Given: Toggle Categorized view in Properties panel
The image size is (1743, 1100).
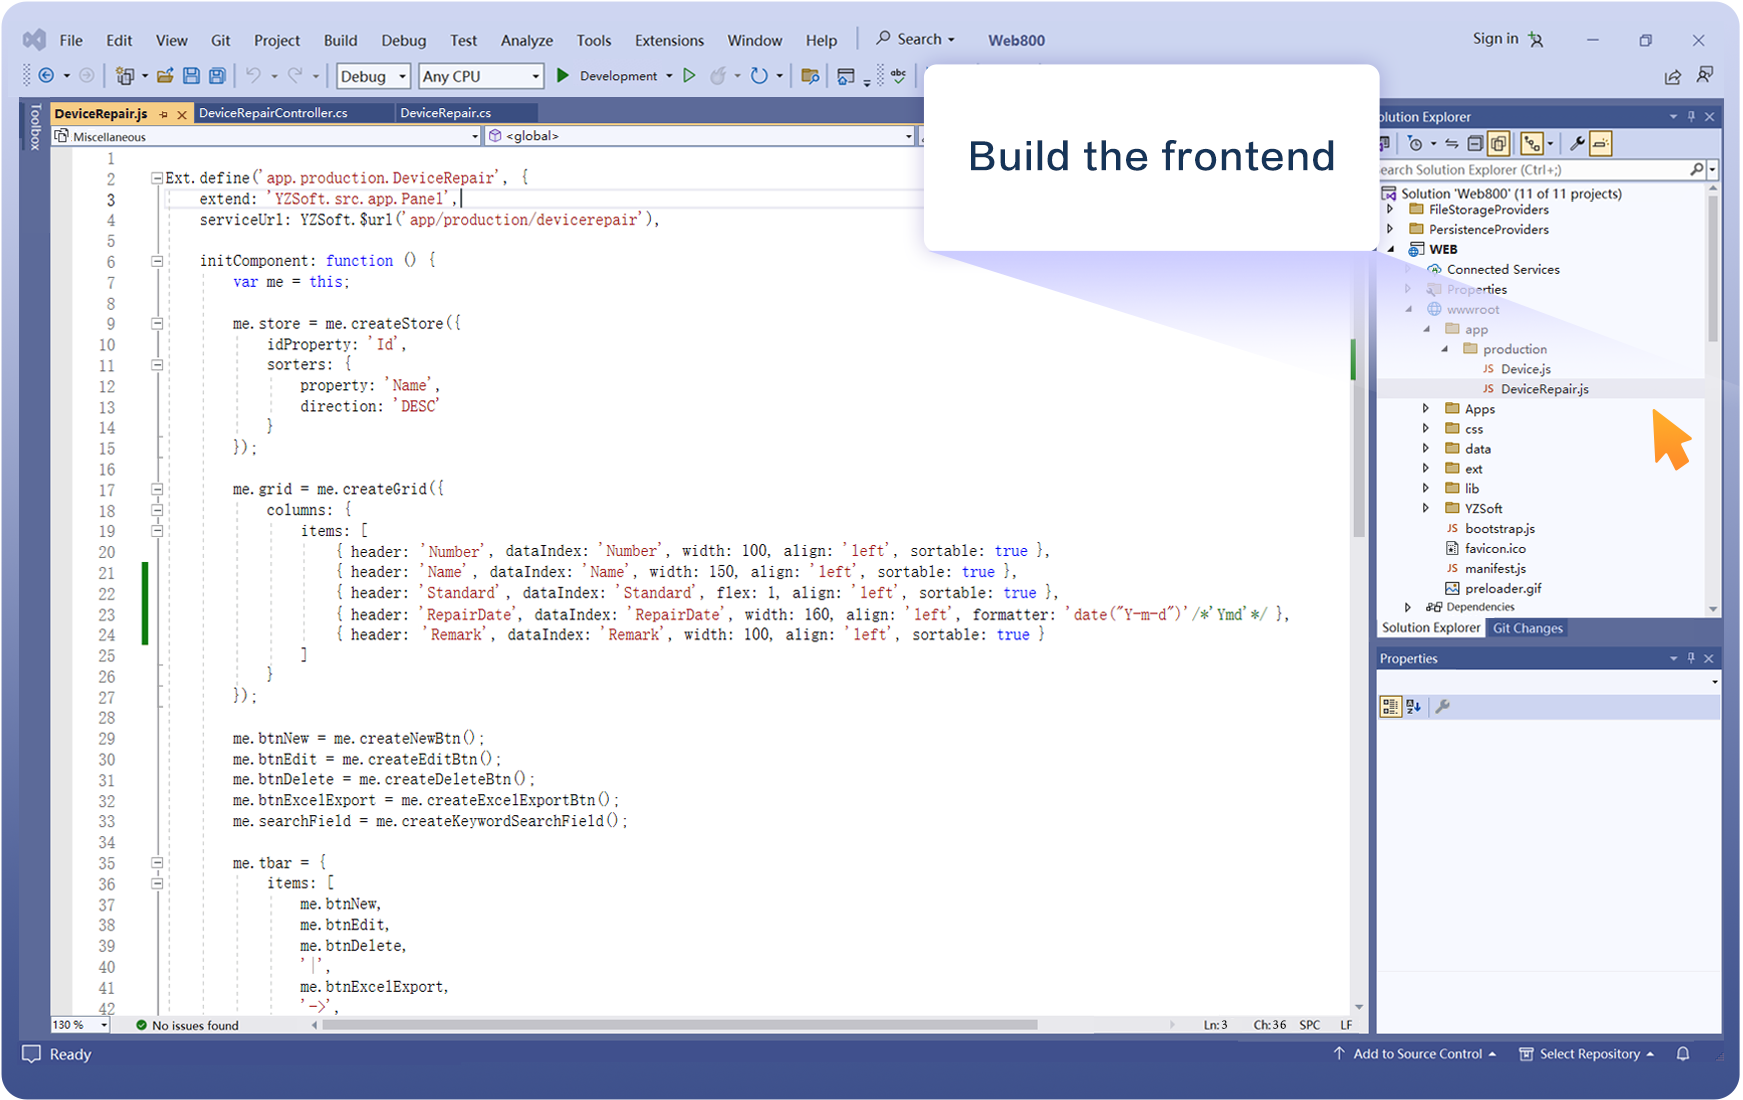Looking at the screenshot, I should click(1390, 707).
